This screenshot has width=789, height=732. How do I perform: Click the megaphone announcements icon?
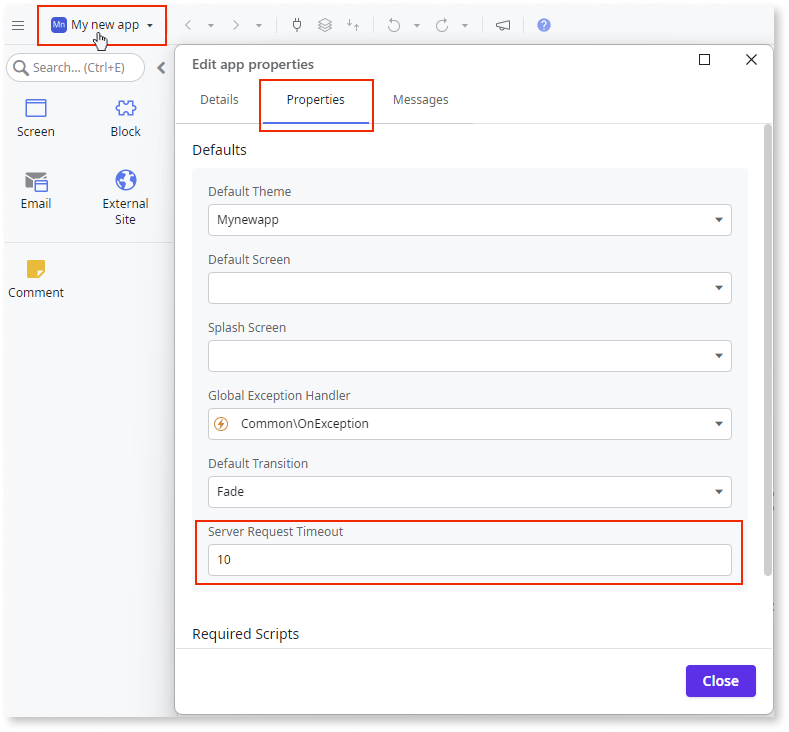pyautogui.click(x=502, y=25)
